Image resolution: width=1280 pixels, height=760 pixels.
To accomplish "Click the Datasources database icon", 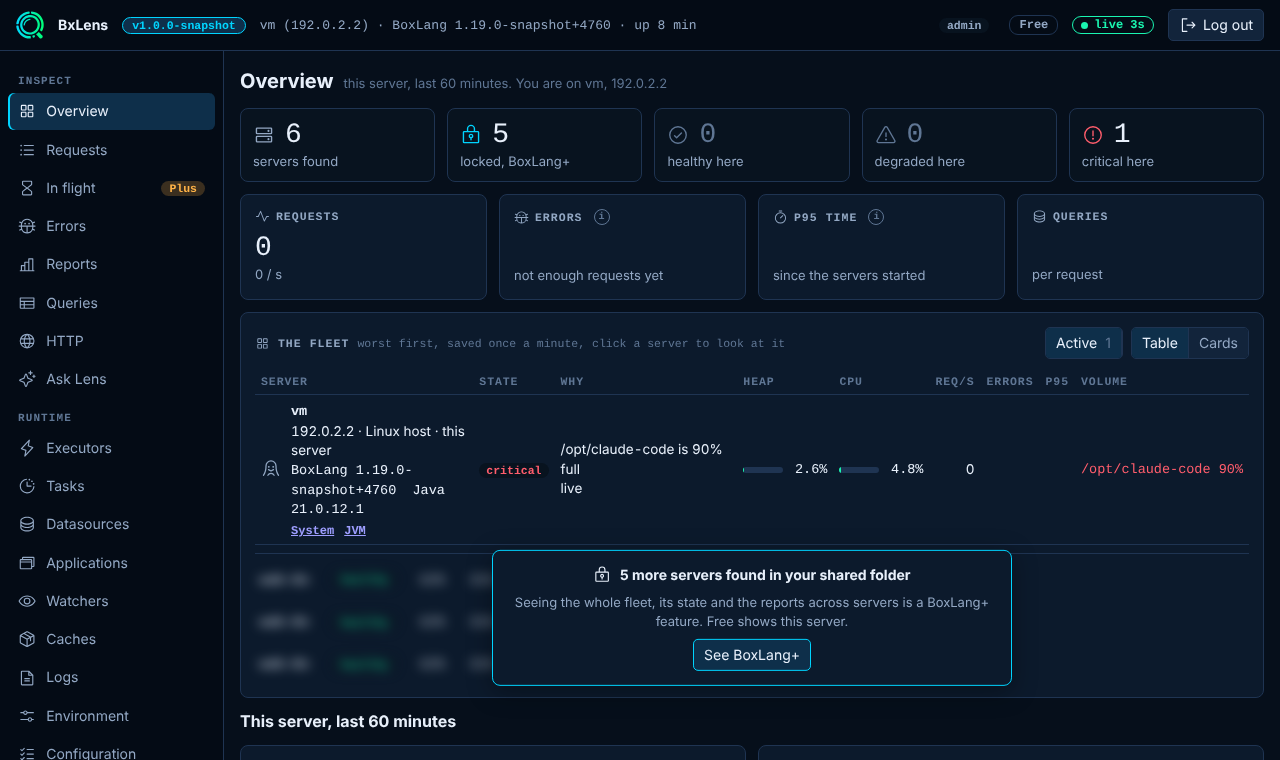I will [27, 524].
